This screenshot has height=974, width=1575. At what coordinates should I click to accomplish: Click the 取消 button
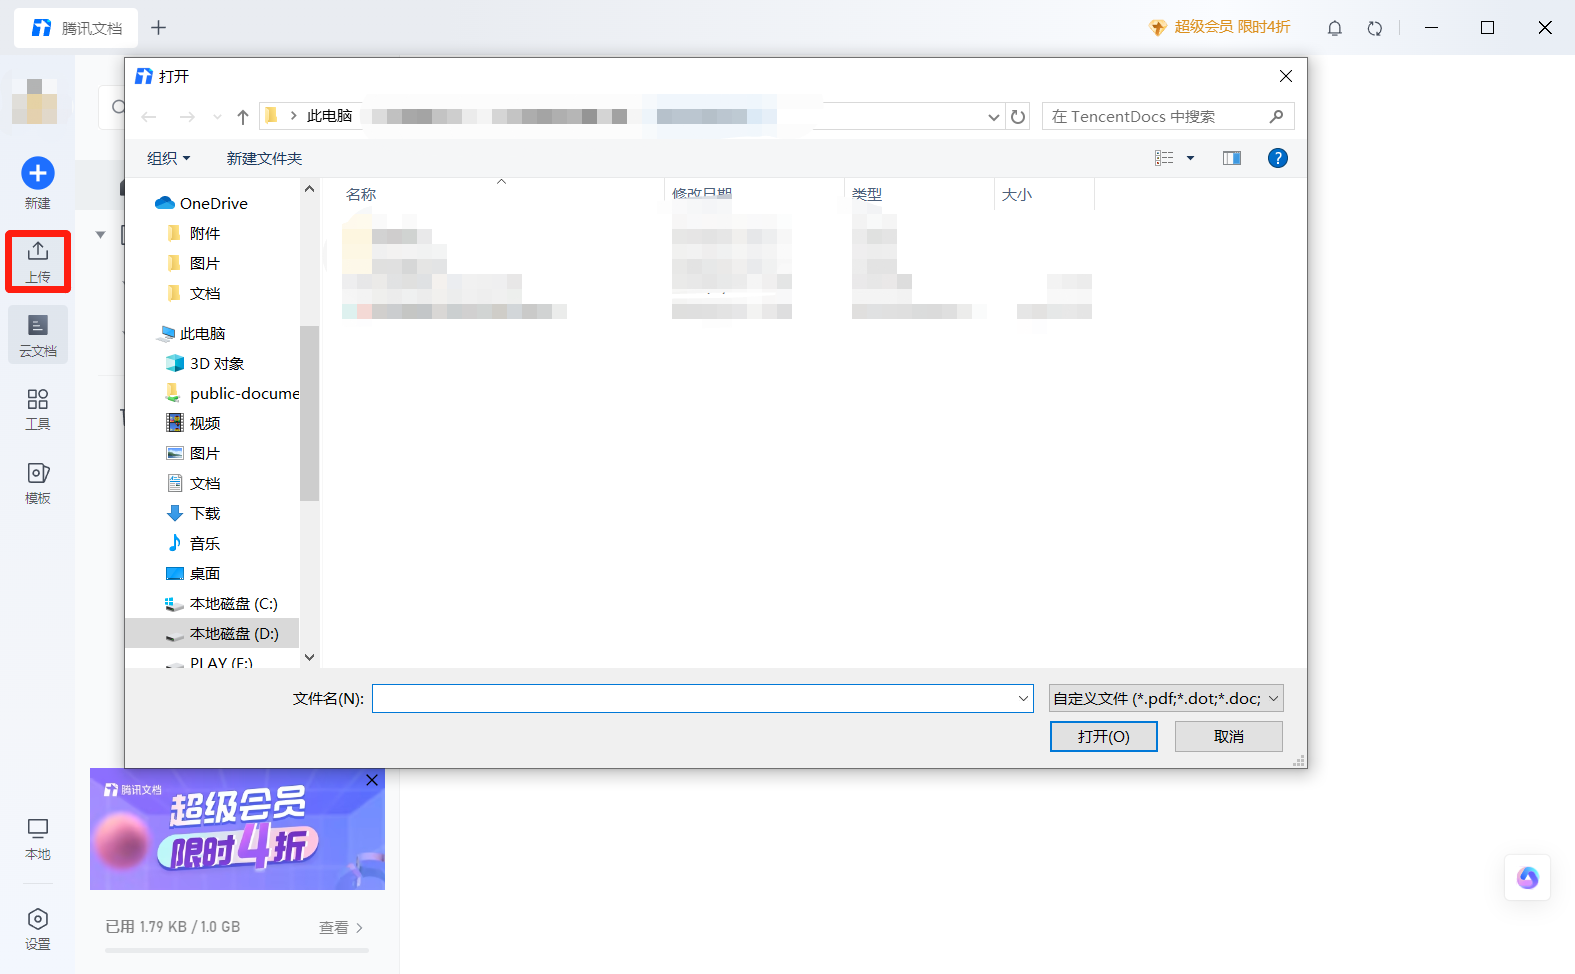(1229, 736)
